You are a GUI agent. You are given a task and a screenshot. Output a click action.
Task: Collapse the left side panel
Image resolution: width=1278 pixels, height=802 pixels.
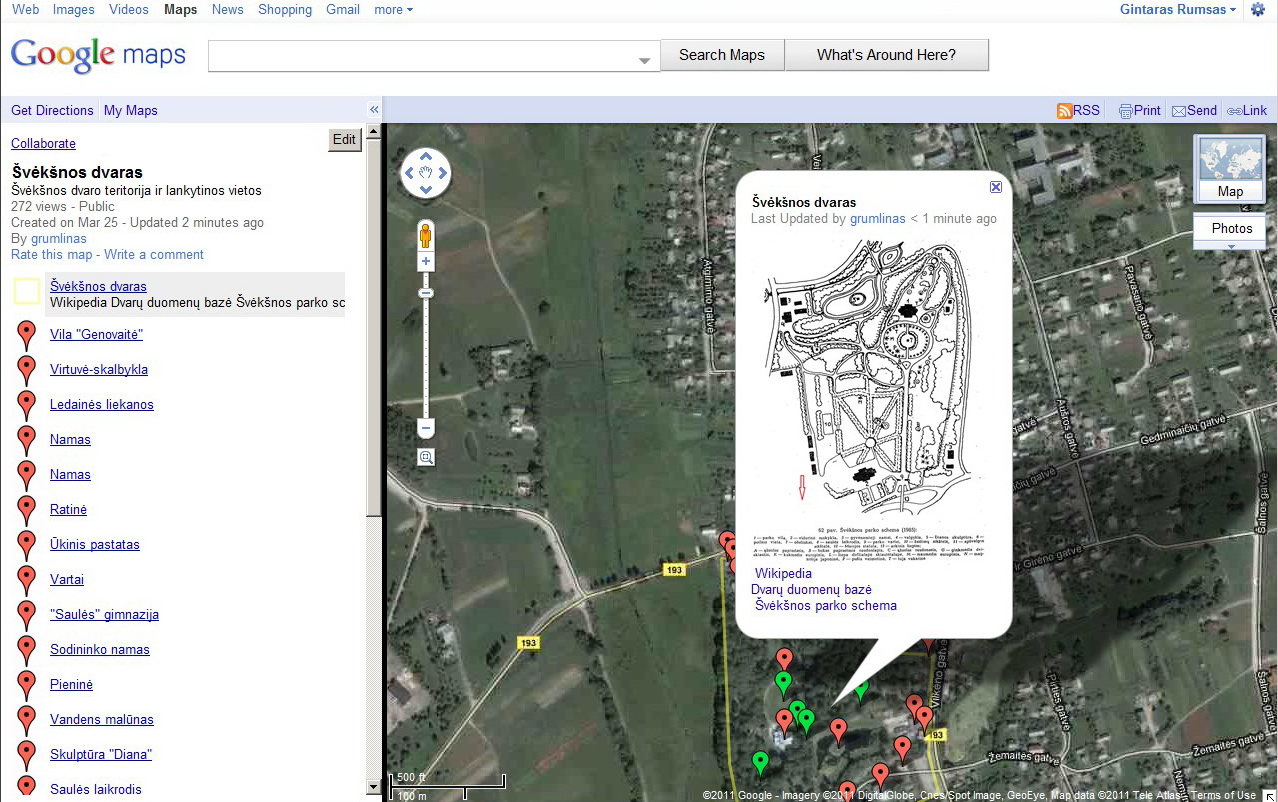[x=374, y=110]
